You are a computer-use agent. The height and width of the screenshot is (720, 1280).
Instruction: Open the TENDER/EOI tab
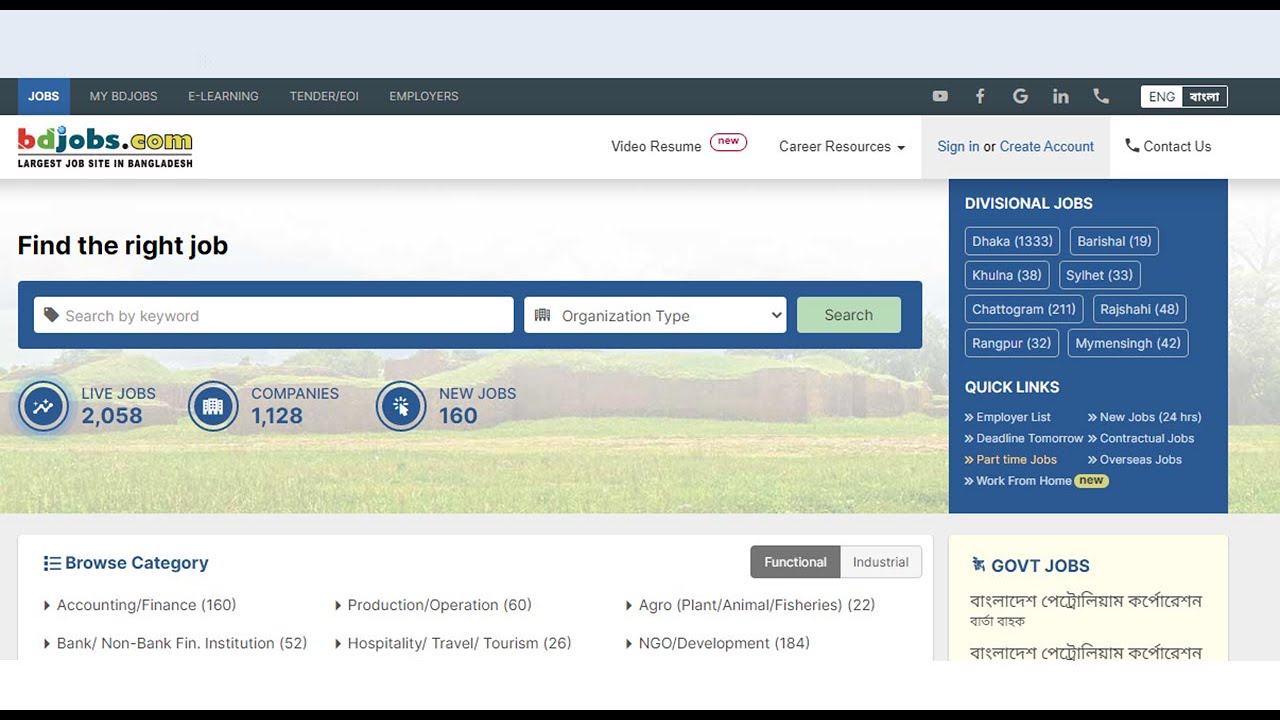point(324,96)
